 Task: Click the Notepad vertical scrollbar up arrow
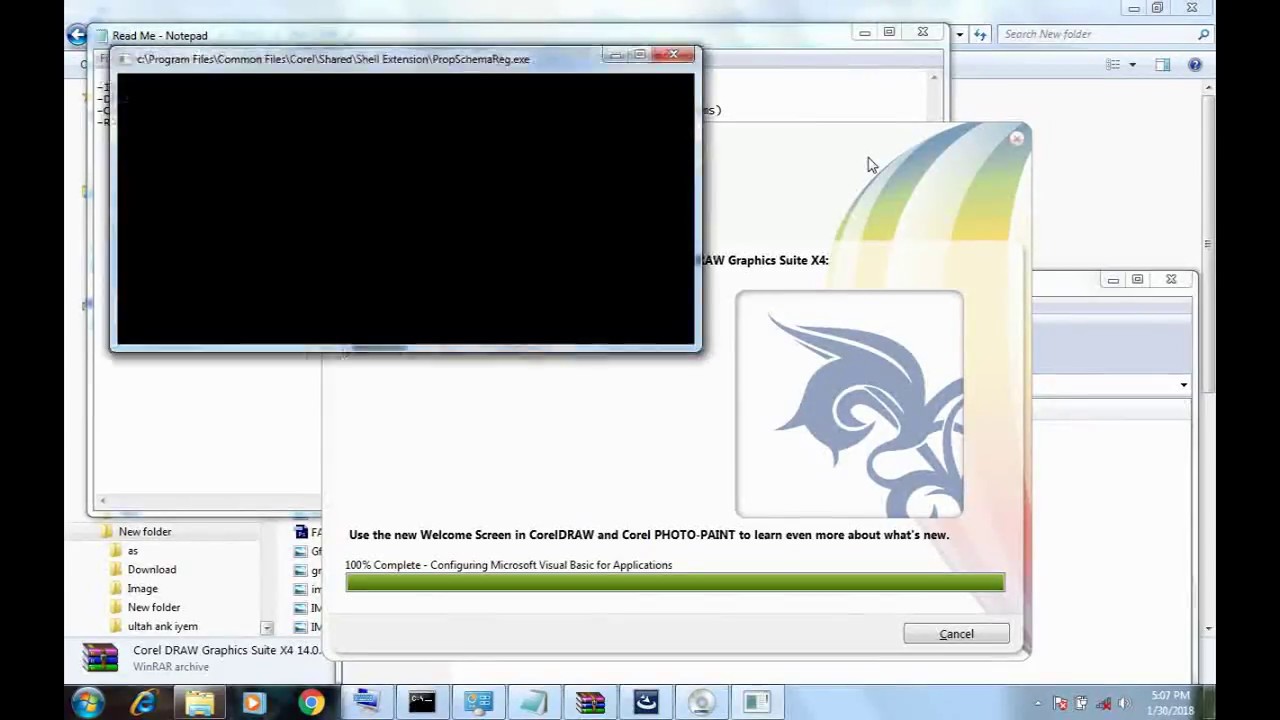934,77
